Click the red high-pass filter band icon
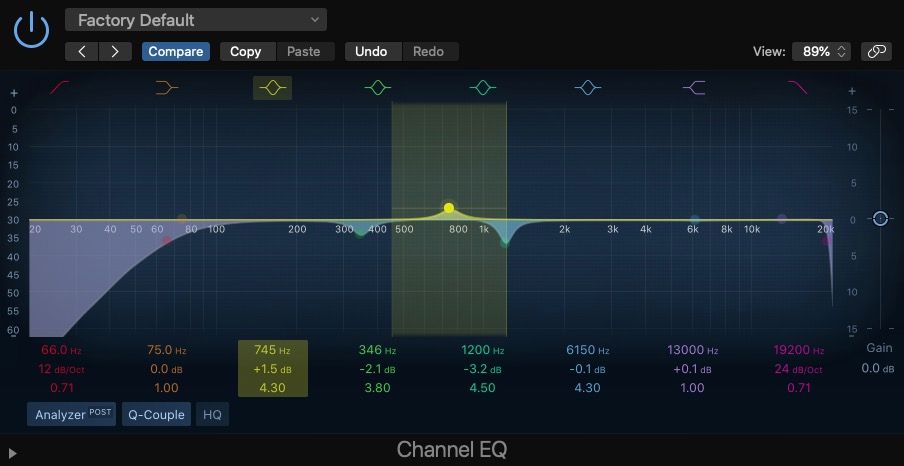The height and width of the screenshot is (466, 904). click(61, 88)
